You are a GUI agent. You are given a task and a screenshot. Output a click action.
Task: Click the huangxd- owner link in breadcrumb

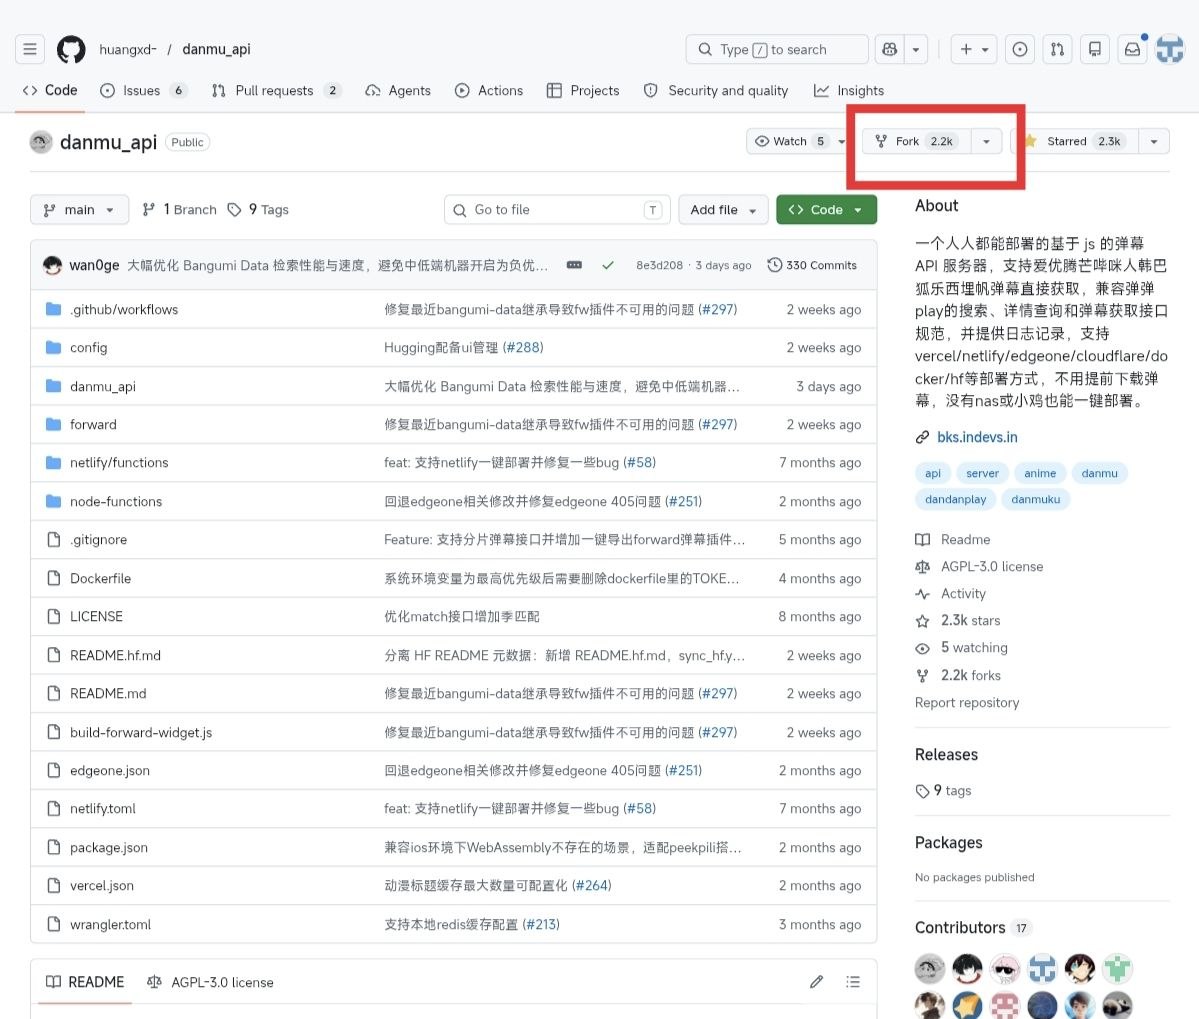coord(128,50)
